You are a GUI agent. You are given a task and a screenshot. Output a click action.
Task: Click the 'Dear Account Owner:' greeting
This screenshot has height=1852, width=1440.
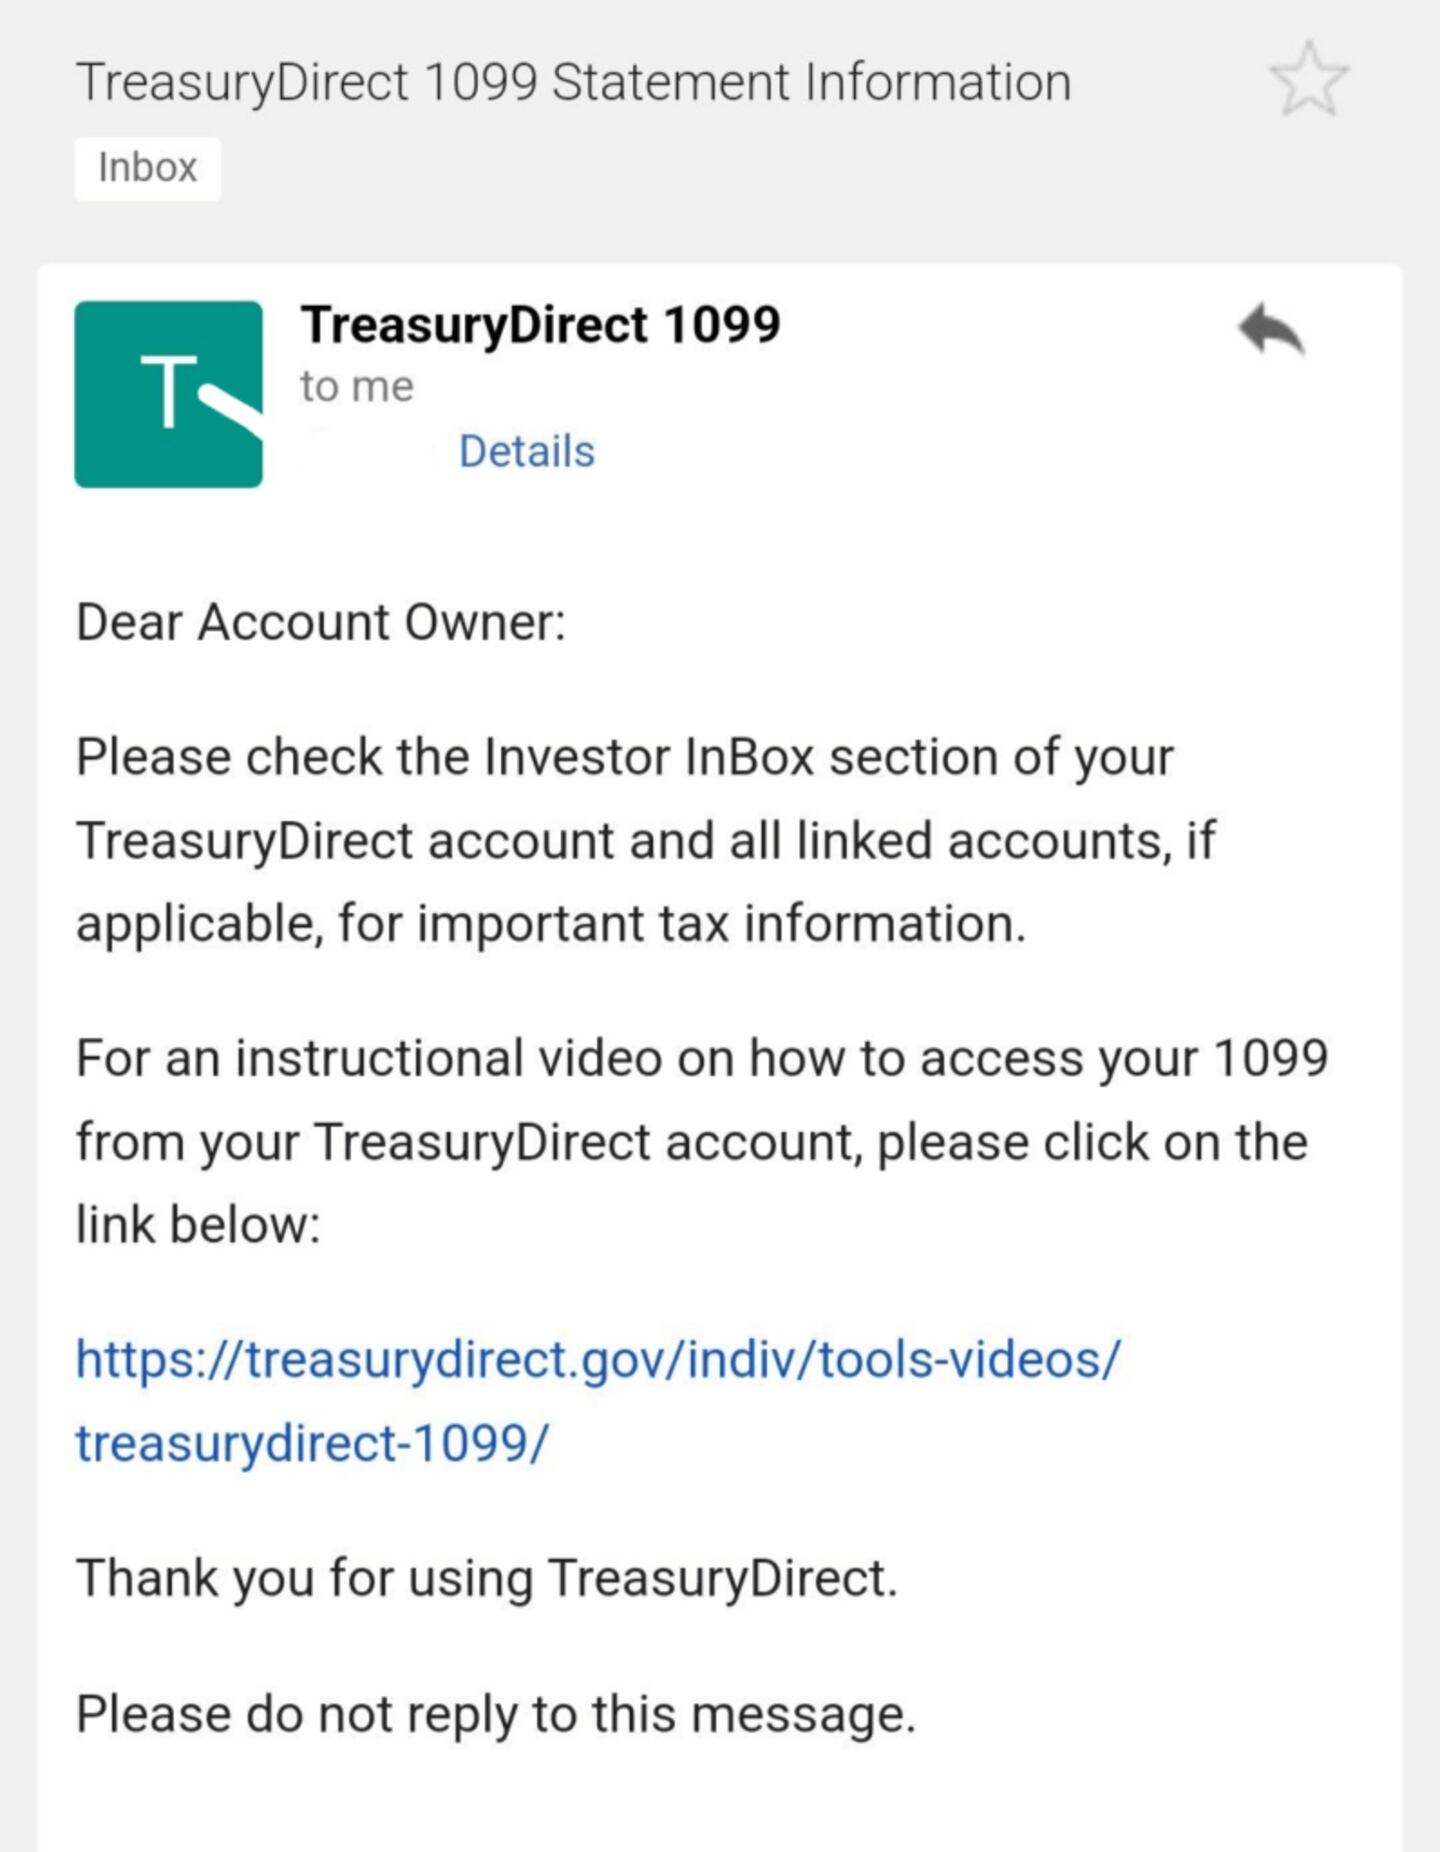[321, 622]
